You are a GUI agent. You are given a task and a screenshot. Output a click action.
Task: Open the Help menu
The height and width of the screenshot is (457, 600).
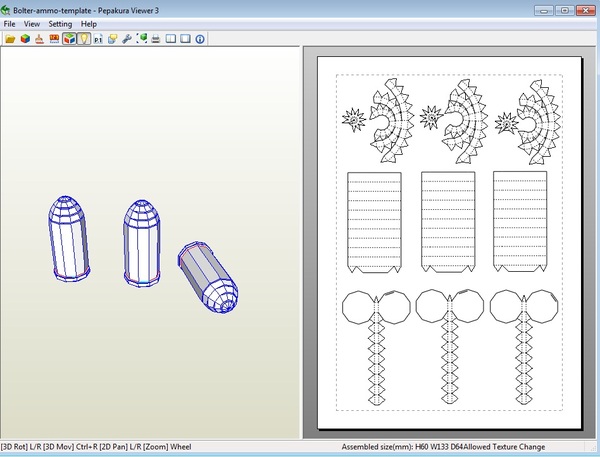click(x=89, y=23)
